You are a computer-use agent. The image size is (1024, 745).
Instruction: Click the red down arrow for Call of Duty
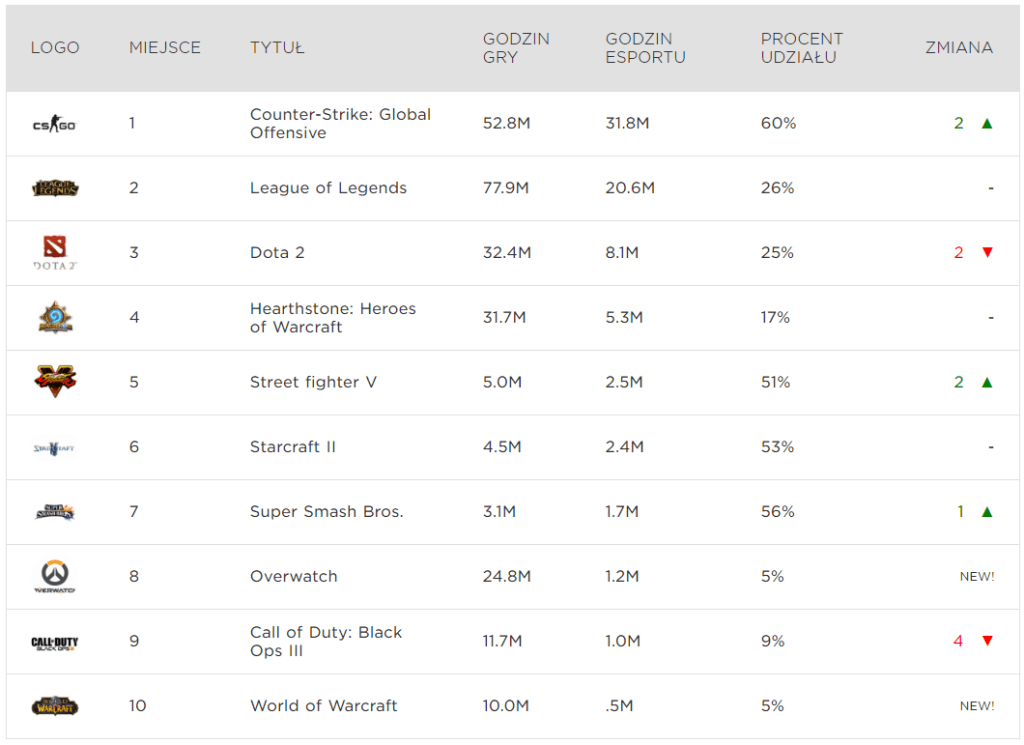[x=987, y=641]
